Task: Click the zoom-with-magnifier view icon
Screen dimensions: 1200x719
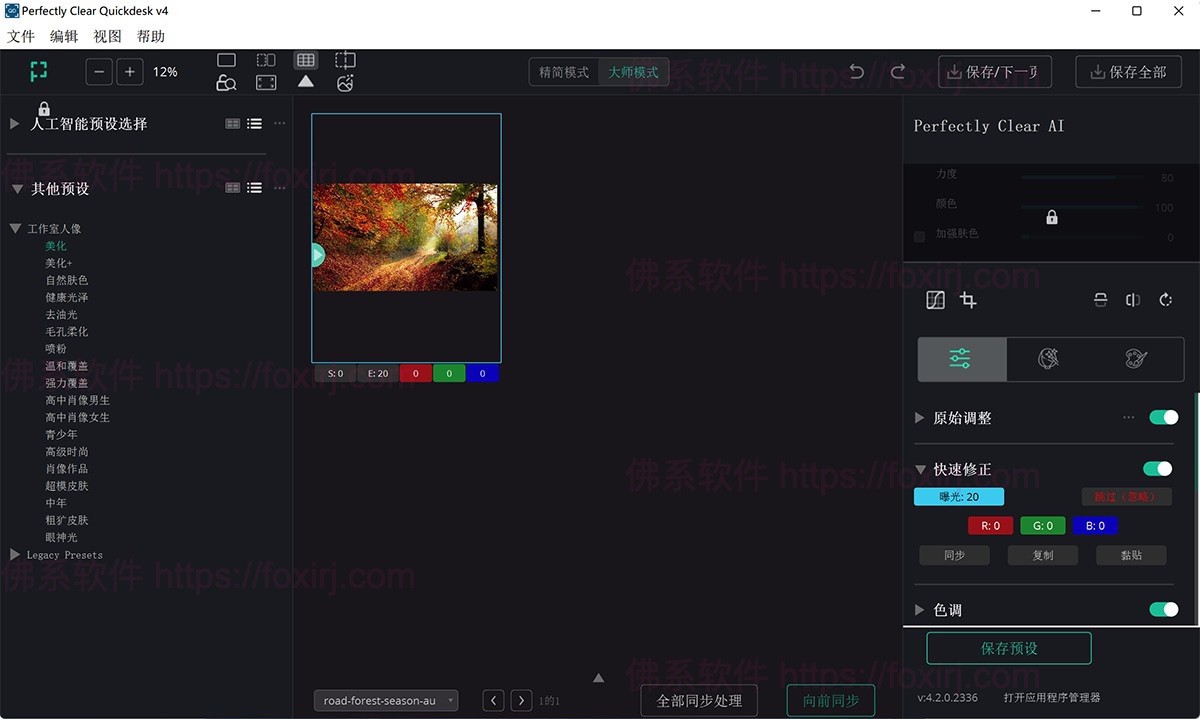Action: click(226, 82)
